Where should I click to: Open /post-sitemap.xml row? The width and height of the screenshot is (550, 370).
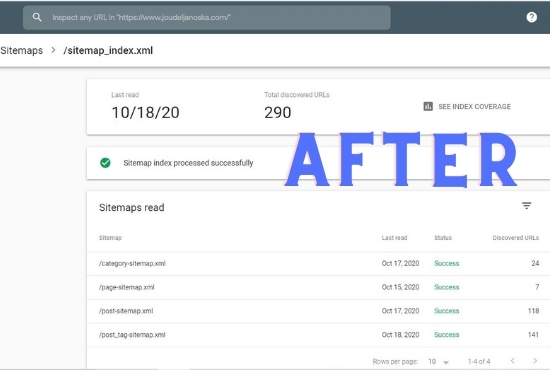(318, 311)
